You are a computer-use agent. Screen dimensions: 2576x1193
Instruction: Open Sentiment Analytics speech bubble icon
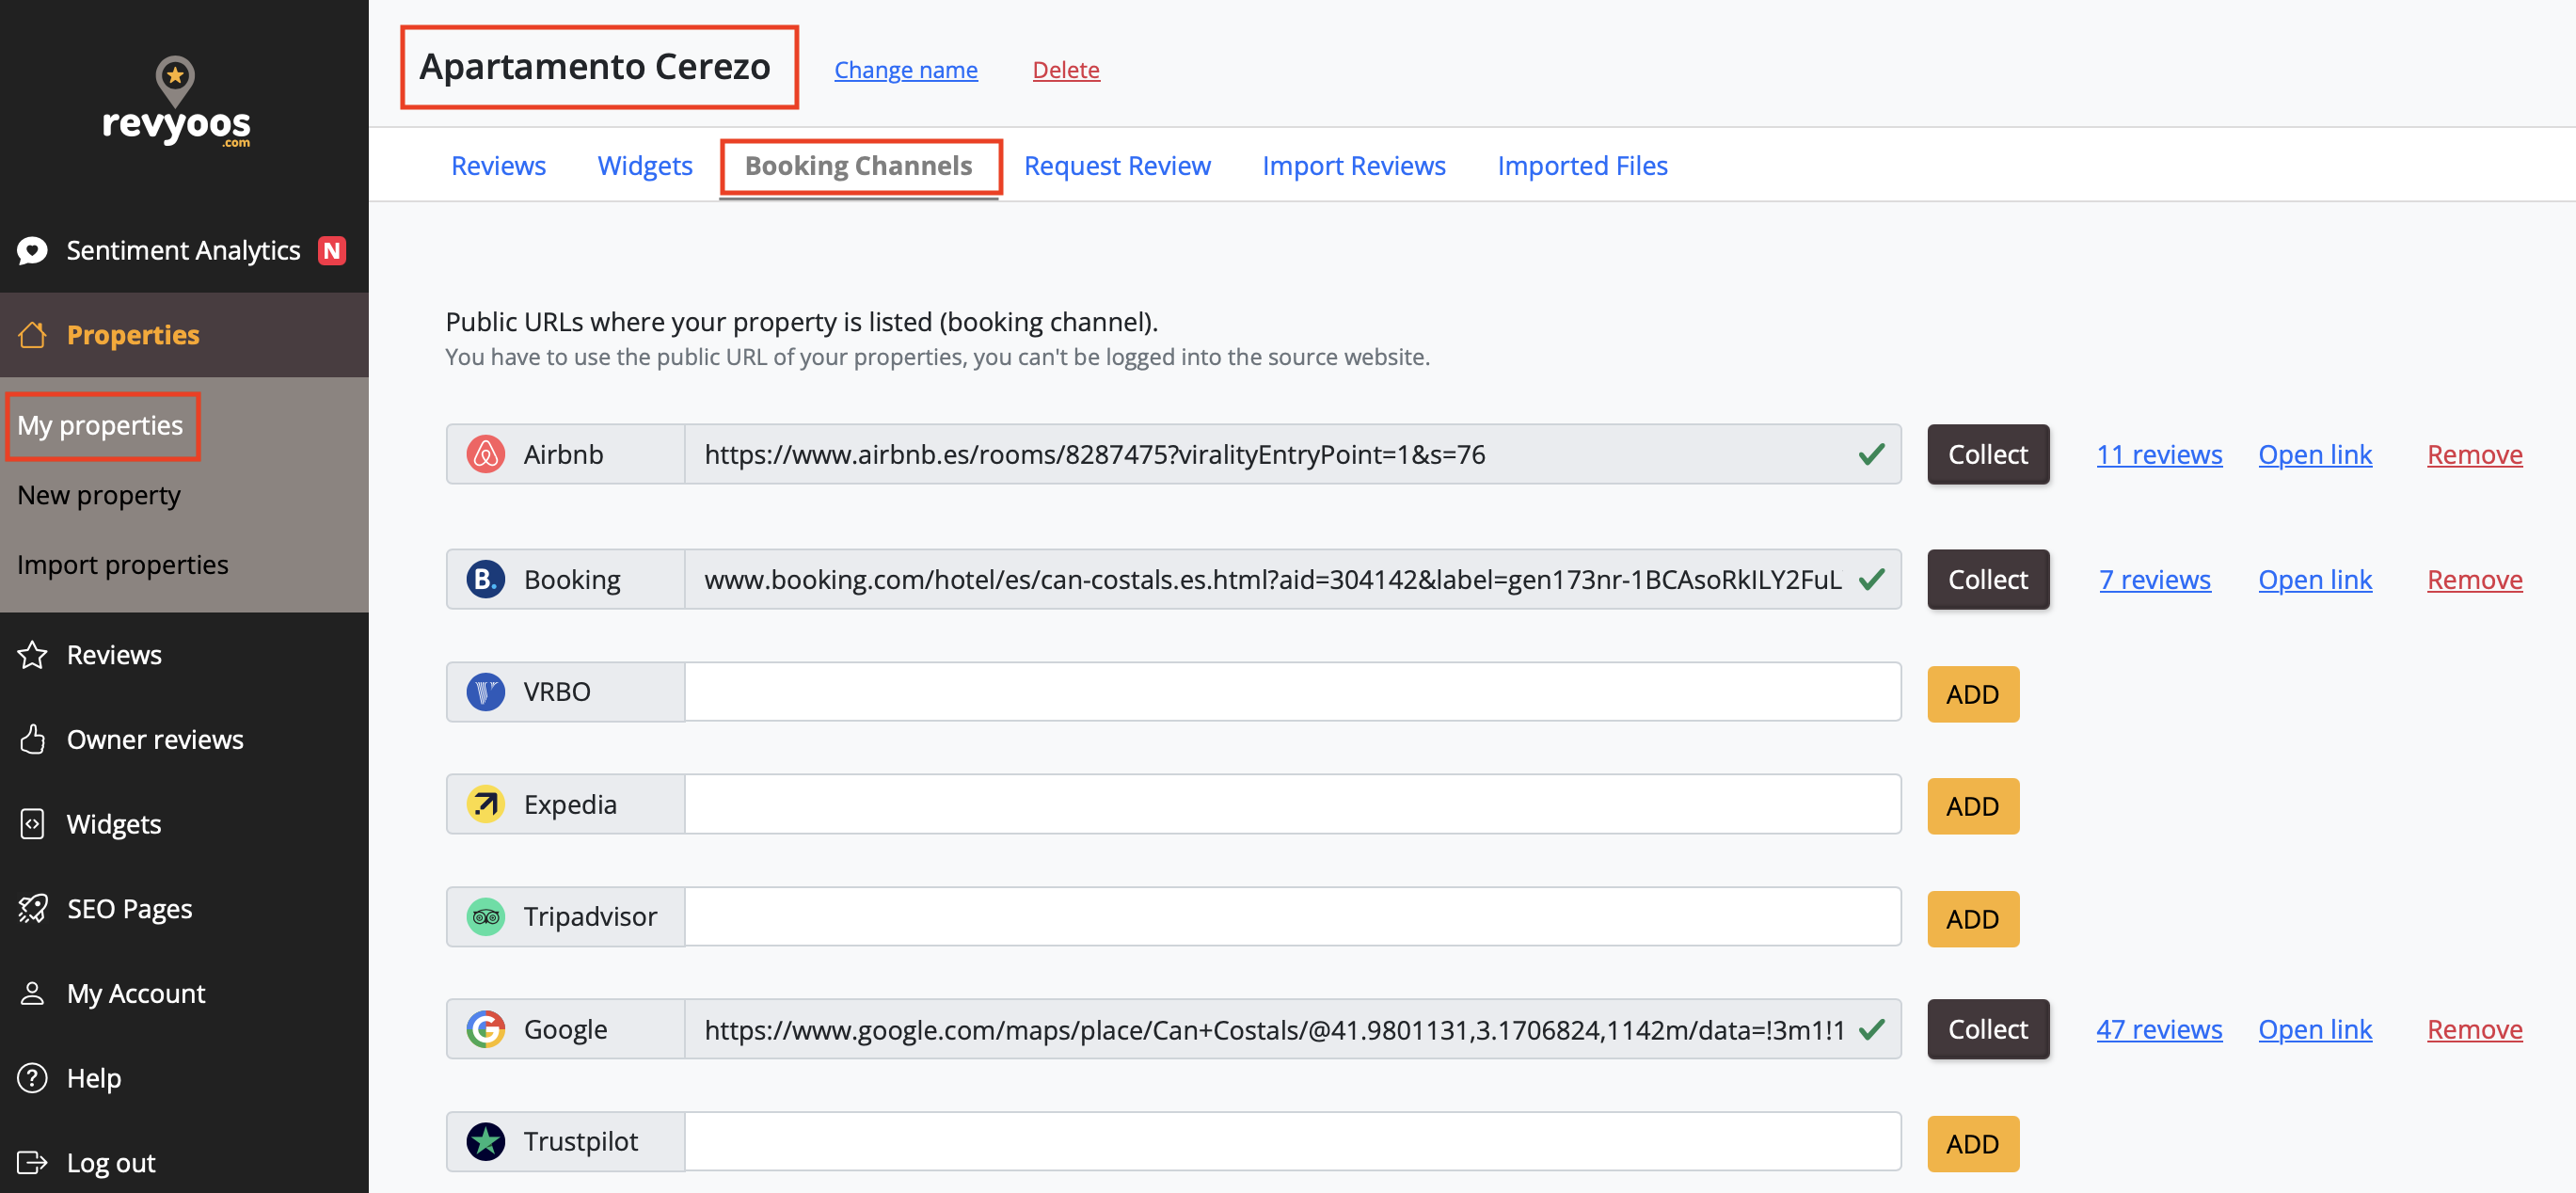point(32,251)
